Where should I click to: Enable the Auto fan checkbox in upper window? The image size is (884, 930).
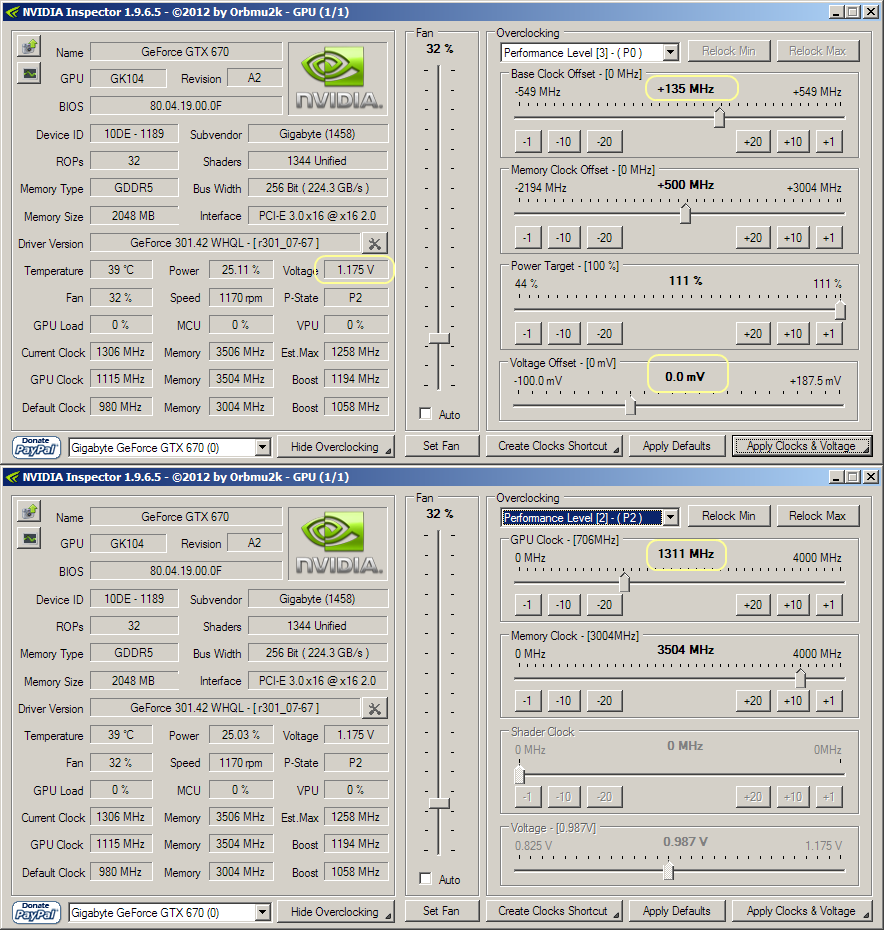tap(426, 414)
